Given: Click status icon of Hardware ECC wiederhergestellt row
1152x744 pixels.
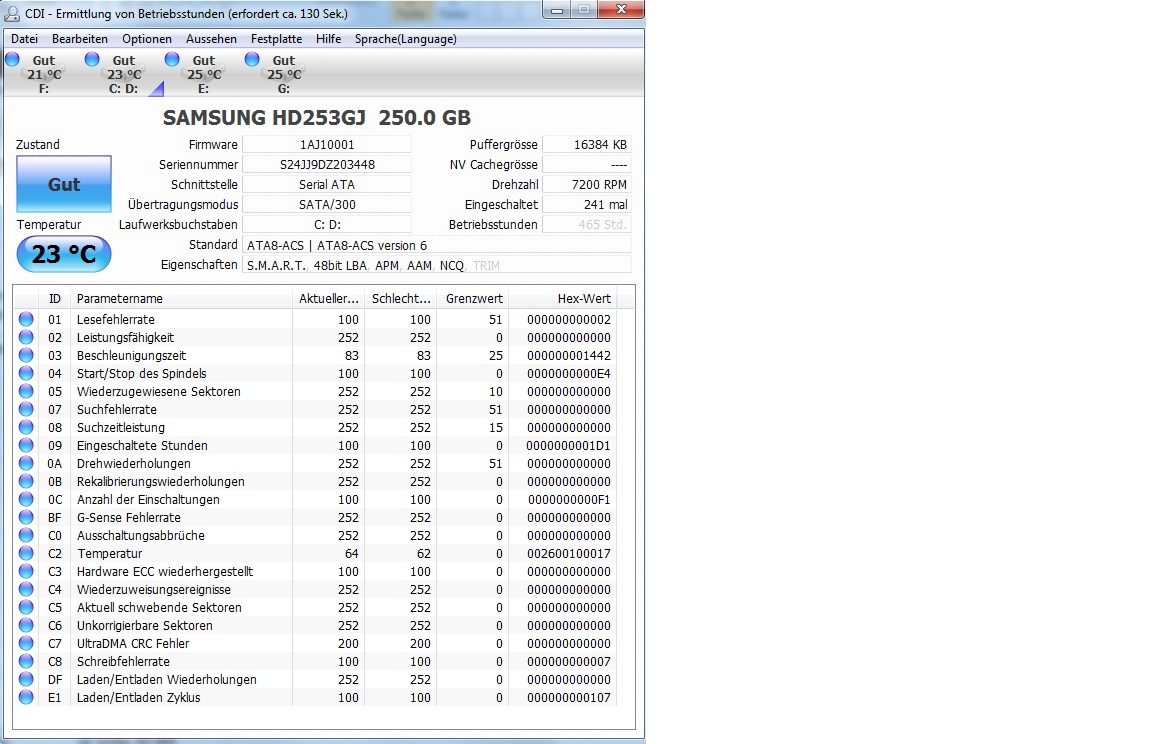Looking at the screenshot, I should click(26, 571).
